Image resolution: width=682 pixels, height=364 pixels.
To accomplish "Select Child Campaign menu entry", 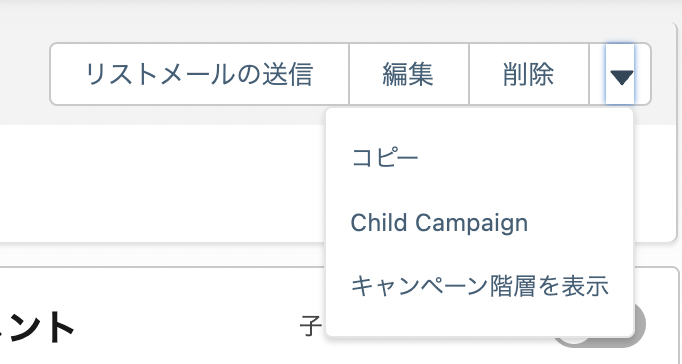I will [479, 223].
